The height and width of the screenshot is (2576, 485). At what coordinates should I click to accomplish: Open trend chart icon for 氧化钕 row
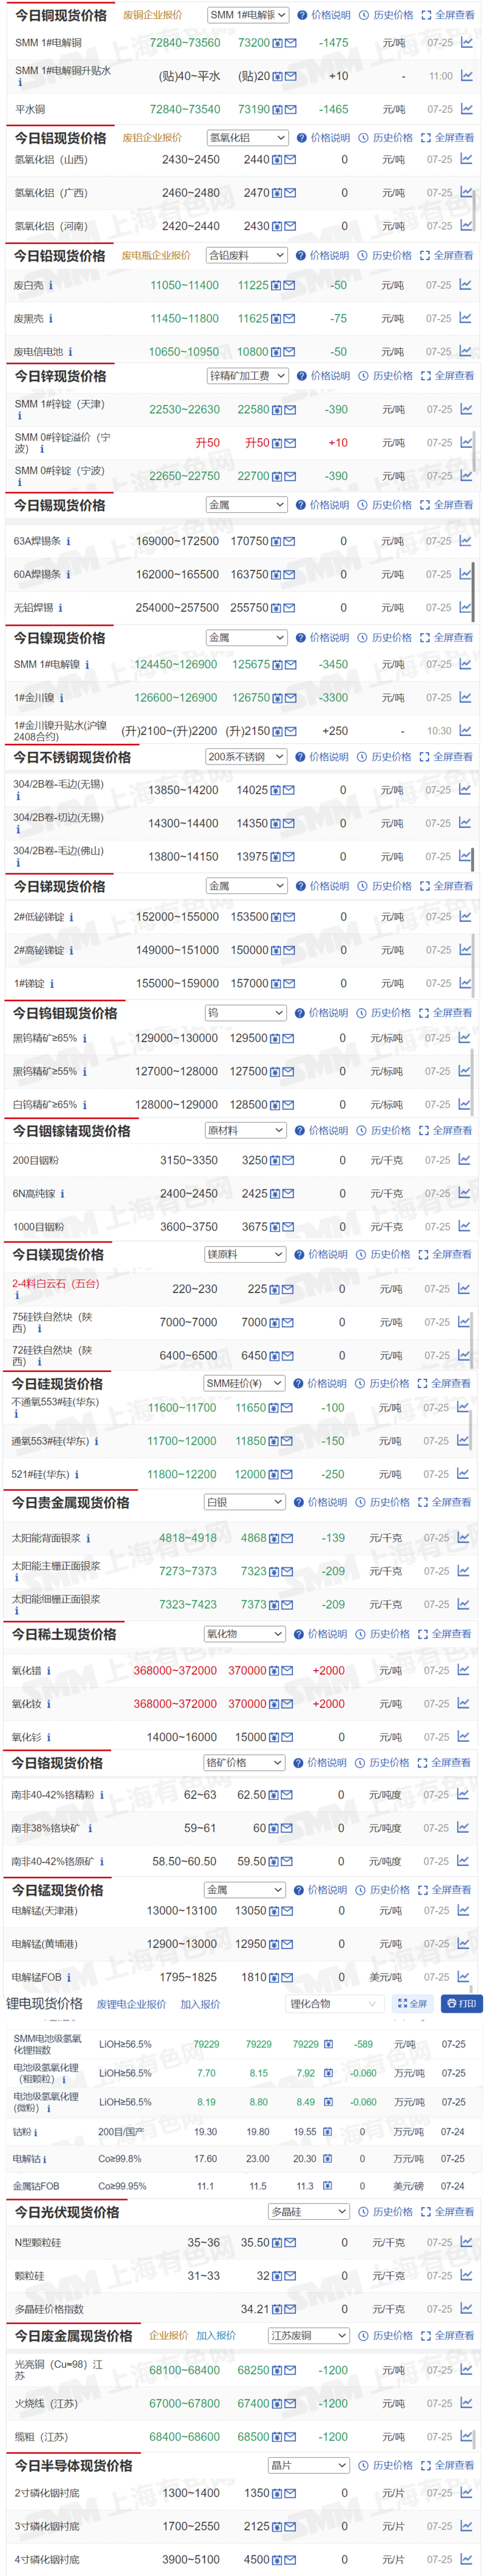463,1704
